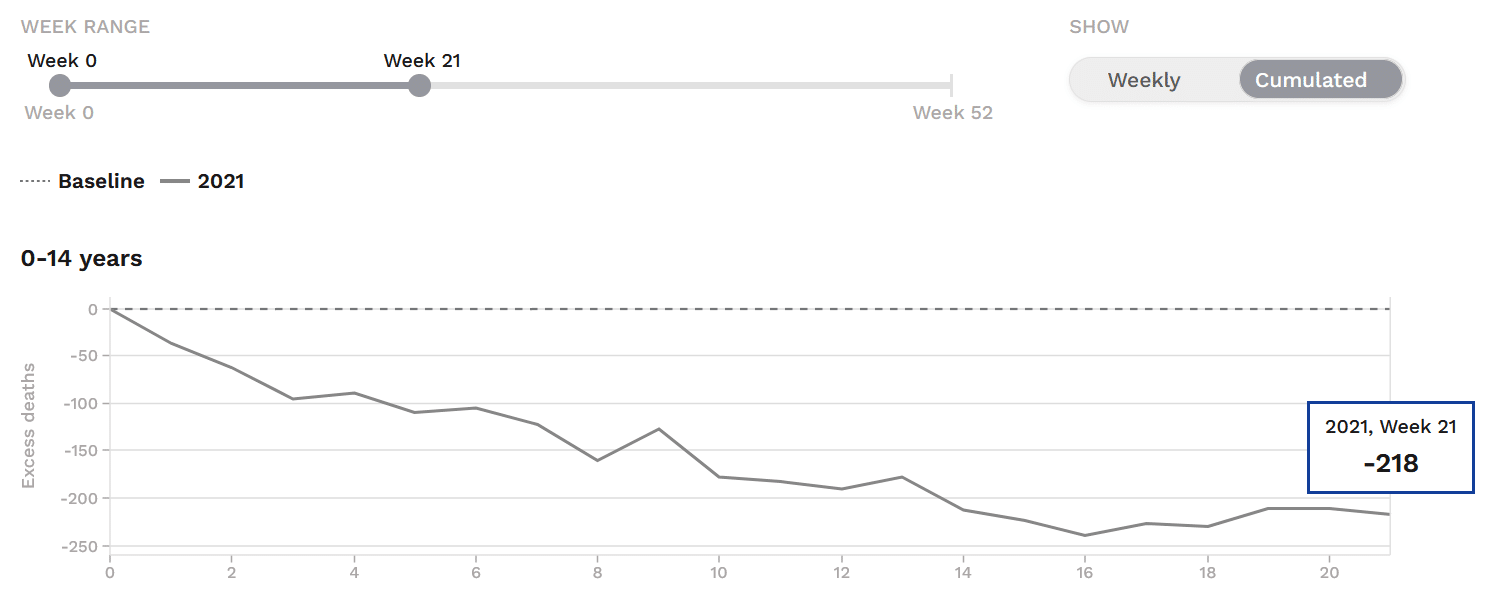Viewport: 1491px width, 600px height.
Task: Click the x-axis tick label 10
Action: coord(719,574)
